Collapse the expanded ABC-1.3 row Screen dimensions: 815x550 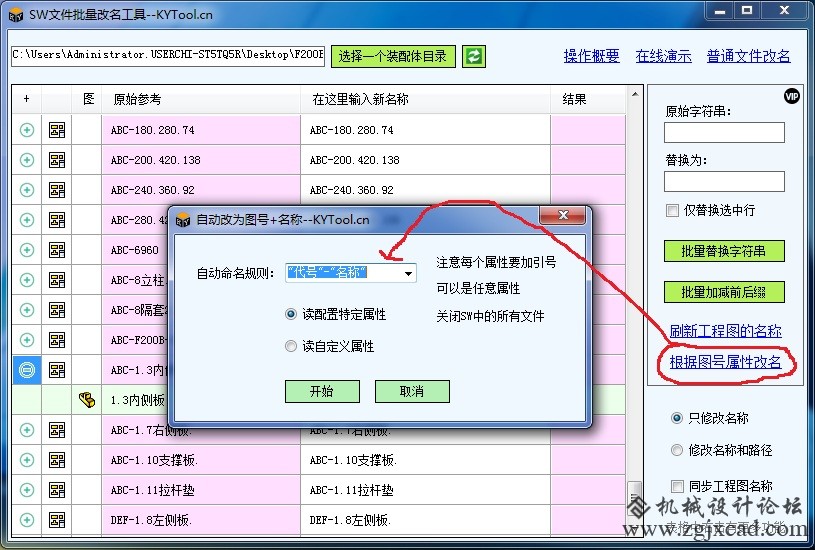[x=27, y=370]
